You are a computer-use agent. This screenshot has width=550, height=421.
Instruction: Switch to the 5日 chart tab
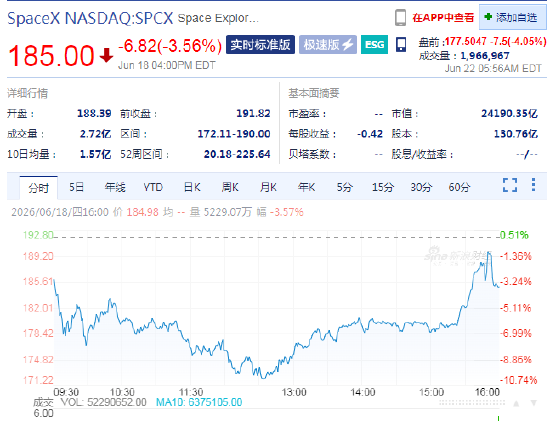tap(76, 187)
